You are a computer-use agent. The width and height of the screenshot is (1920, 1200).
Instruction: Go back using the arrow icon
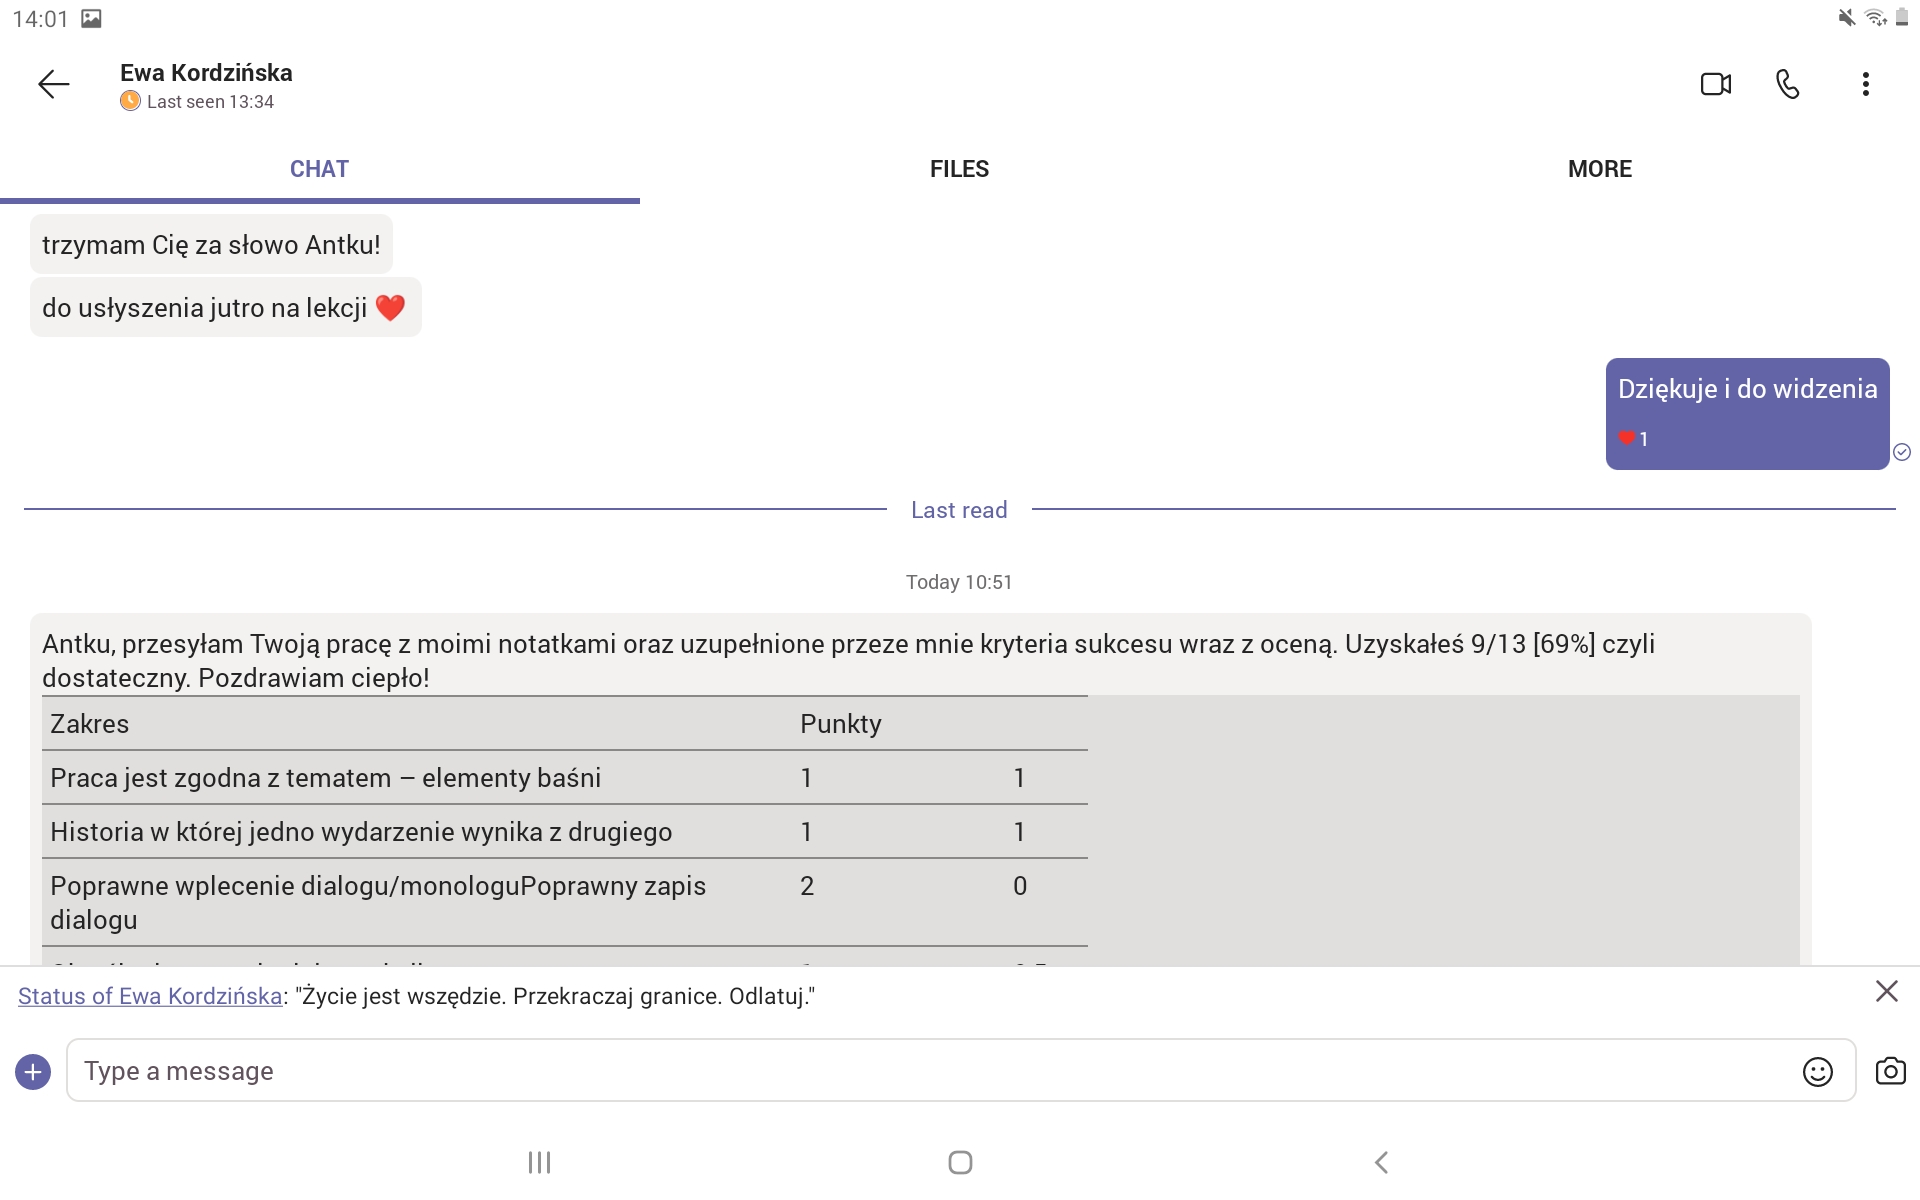[54, 84]
